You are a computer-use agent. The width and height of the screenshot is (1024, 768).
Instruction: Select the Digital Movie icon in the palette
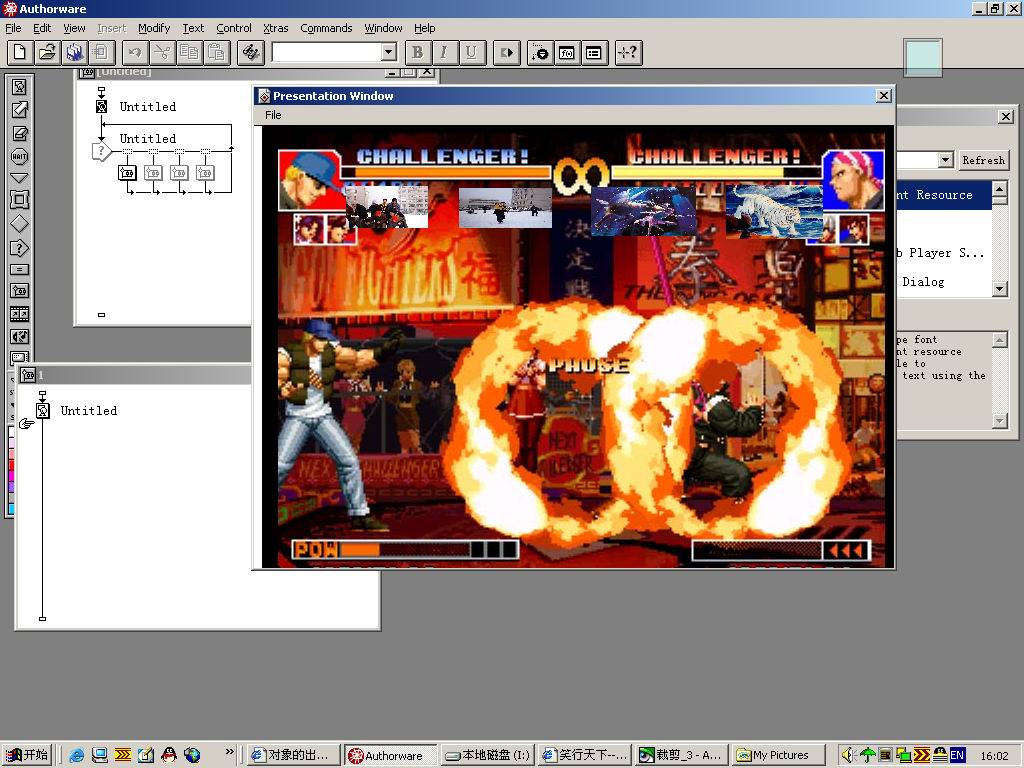pyautogui.click(x=20, y=314)
